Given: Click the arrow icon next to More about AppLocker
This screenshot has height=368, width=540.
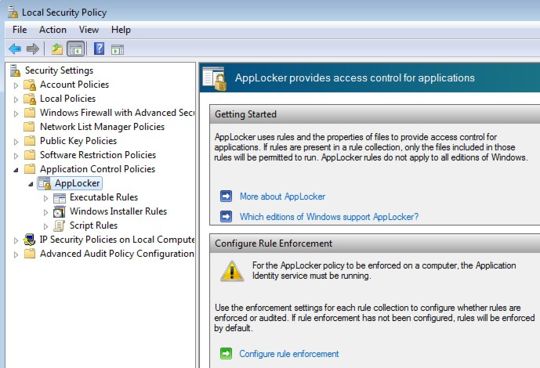Looking at the screenshot, I should (x=226, y=196).
